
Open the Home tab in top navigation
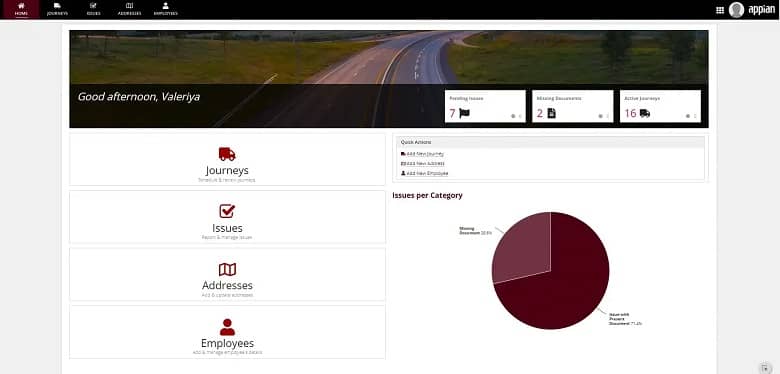coord(21,9)
